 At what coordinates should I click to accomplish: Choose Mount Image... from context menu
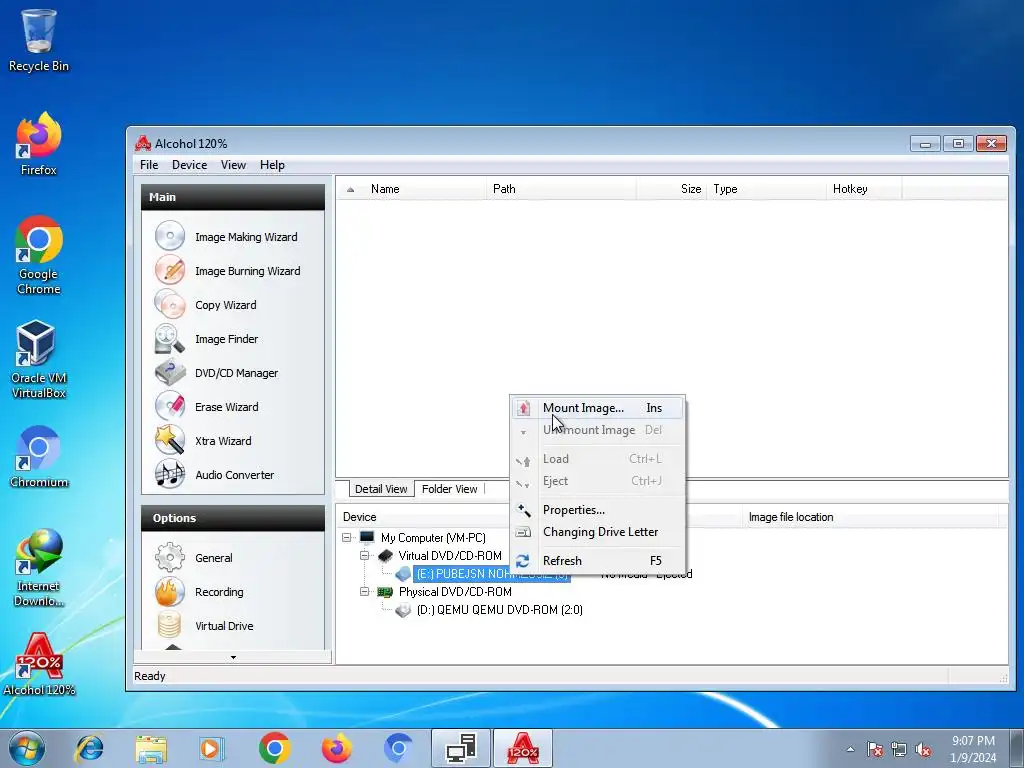598,408
